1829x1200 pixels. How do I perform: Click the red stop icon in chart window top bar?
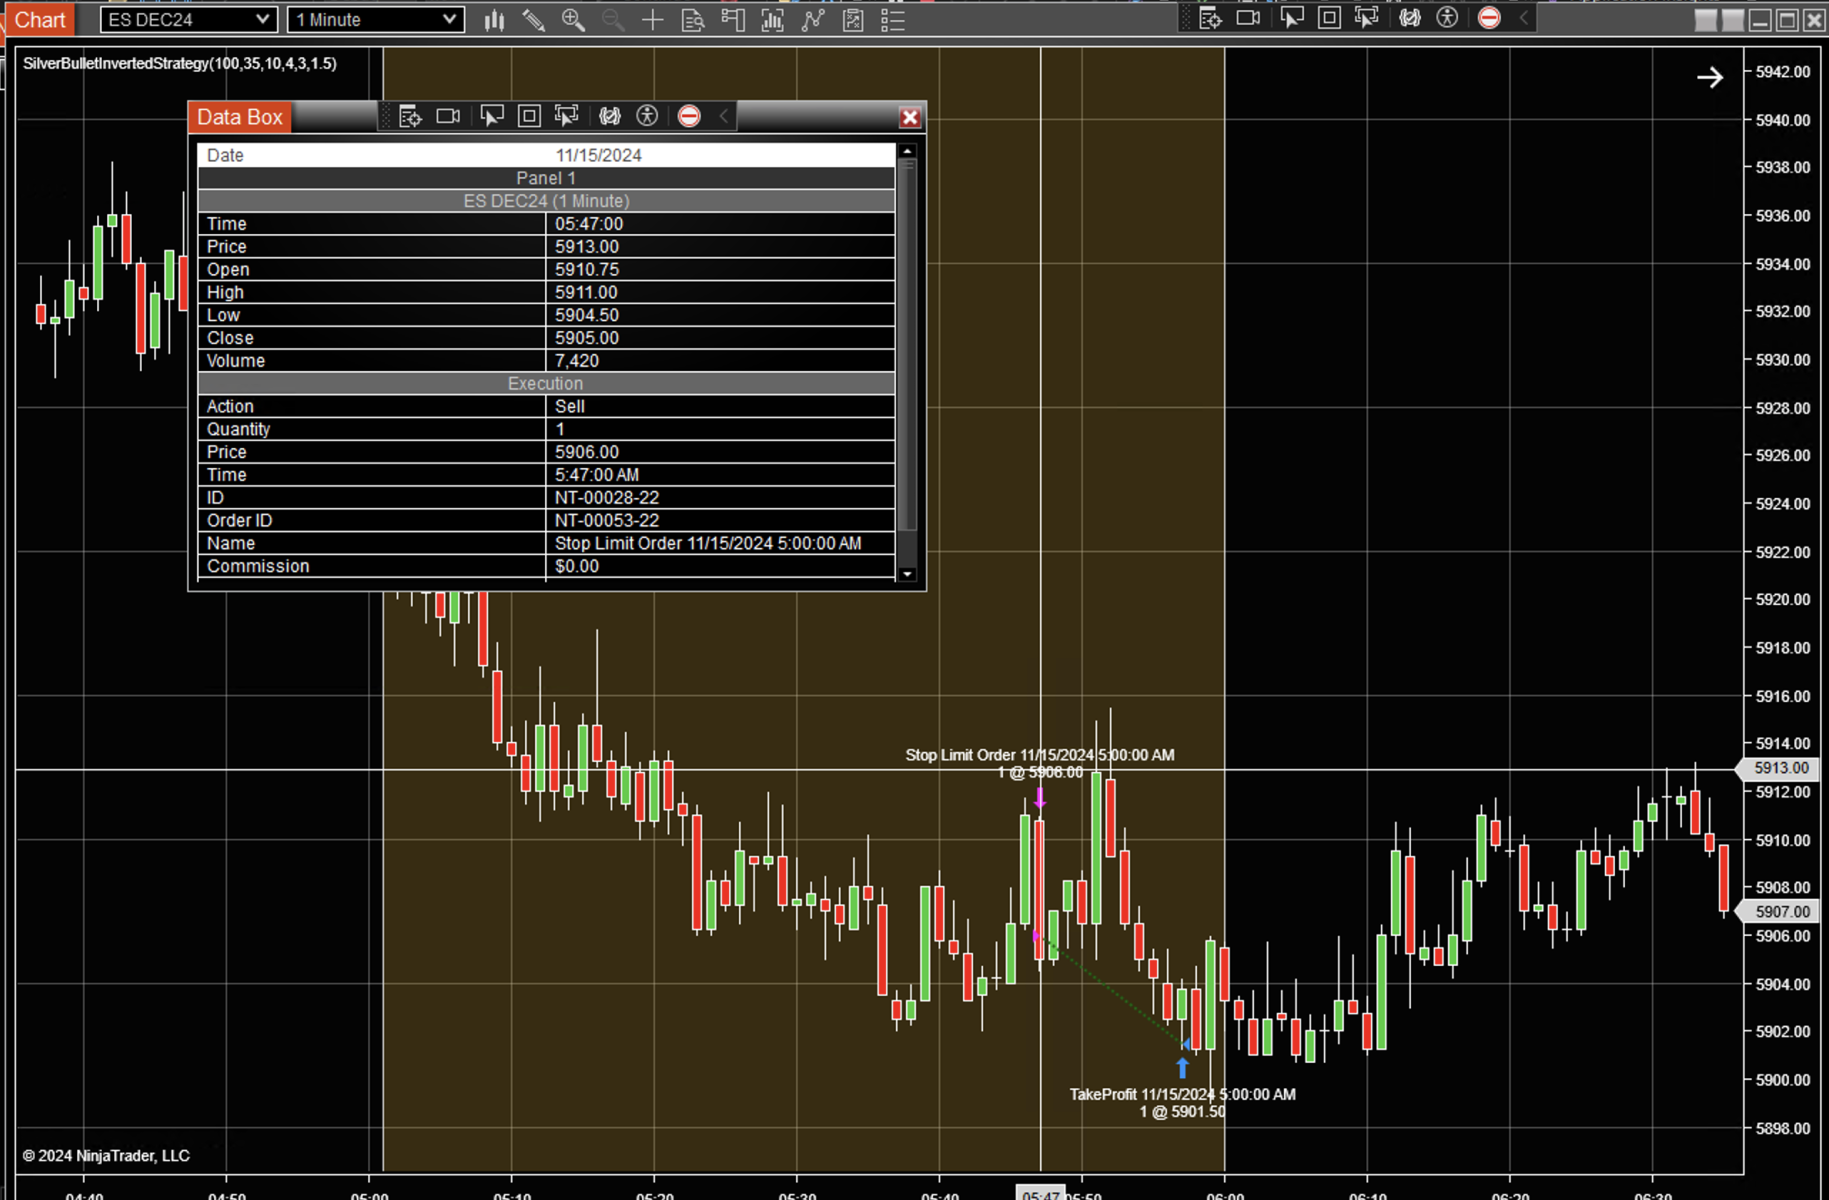tap(1489, 18)
